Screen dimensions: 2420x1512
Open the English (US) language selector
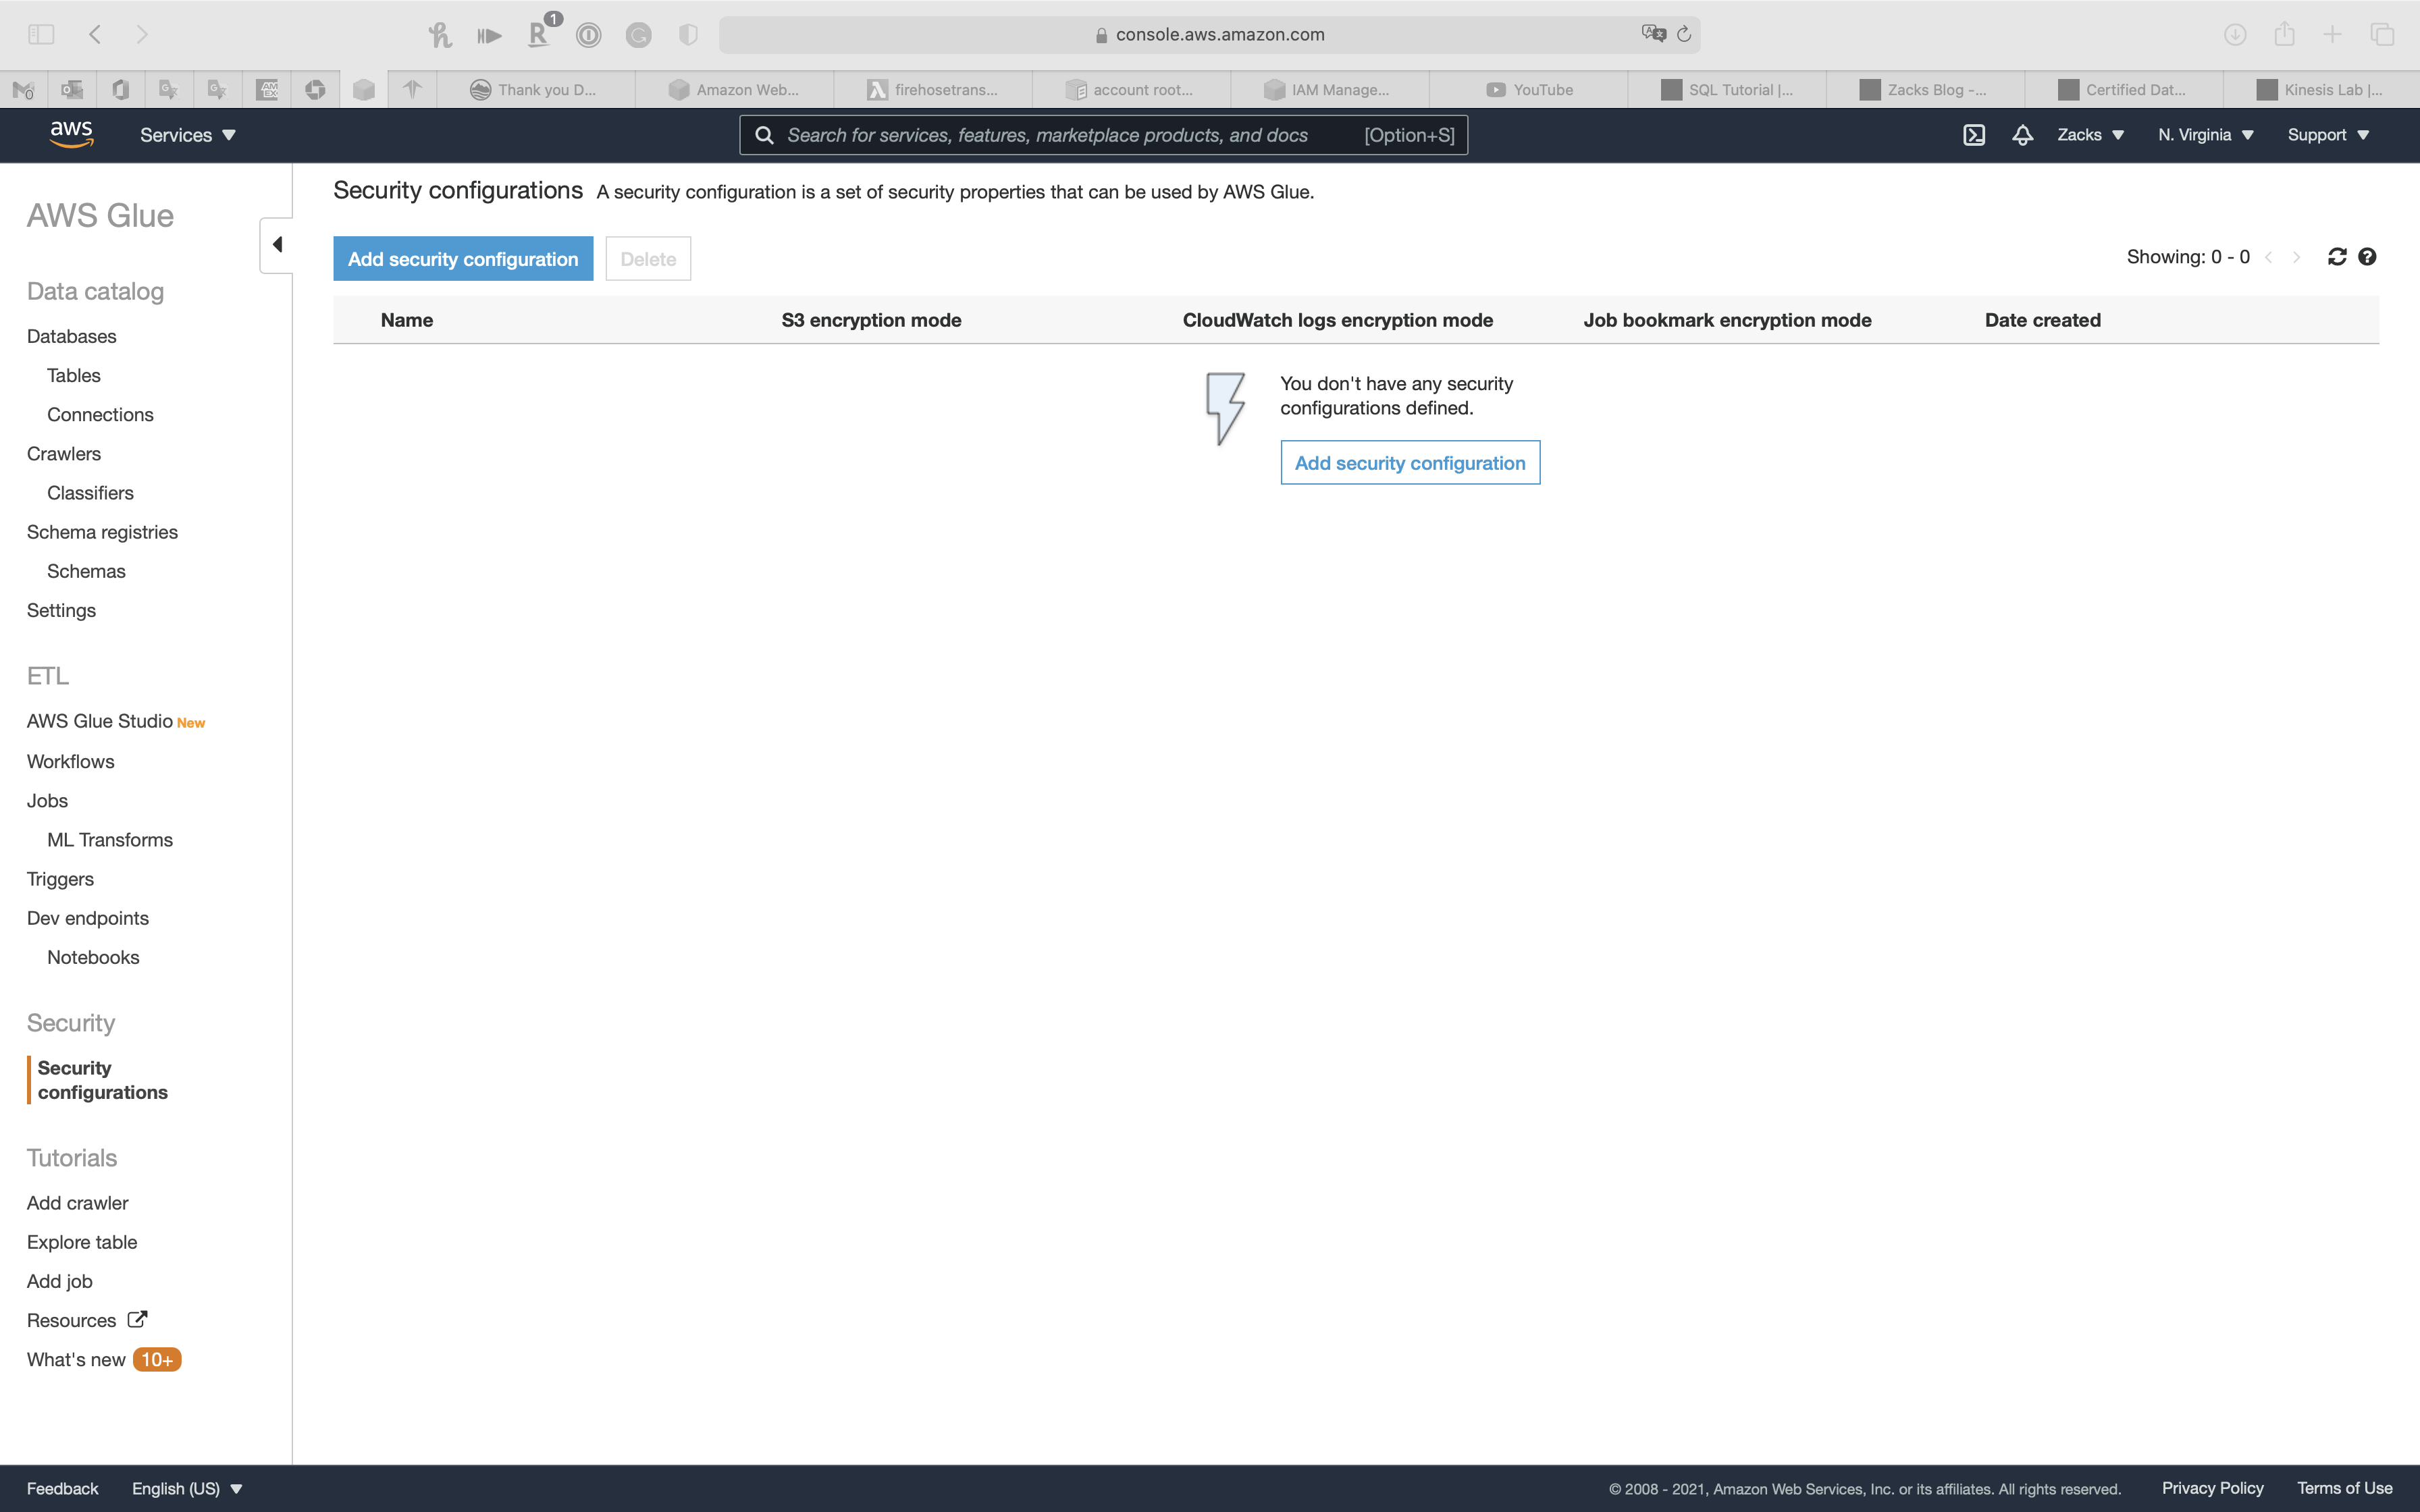[187, 1488]
